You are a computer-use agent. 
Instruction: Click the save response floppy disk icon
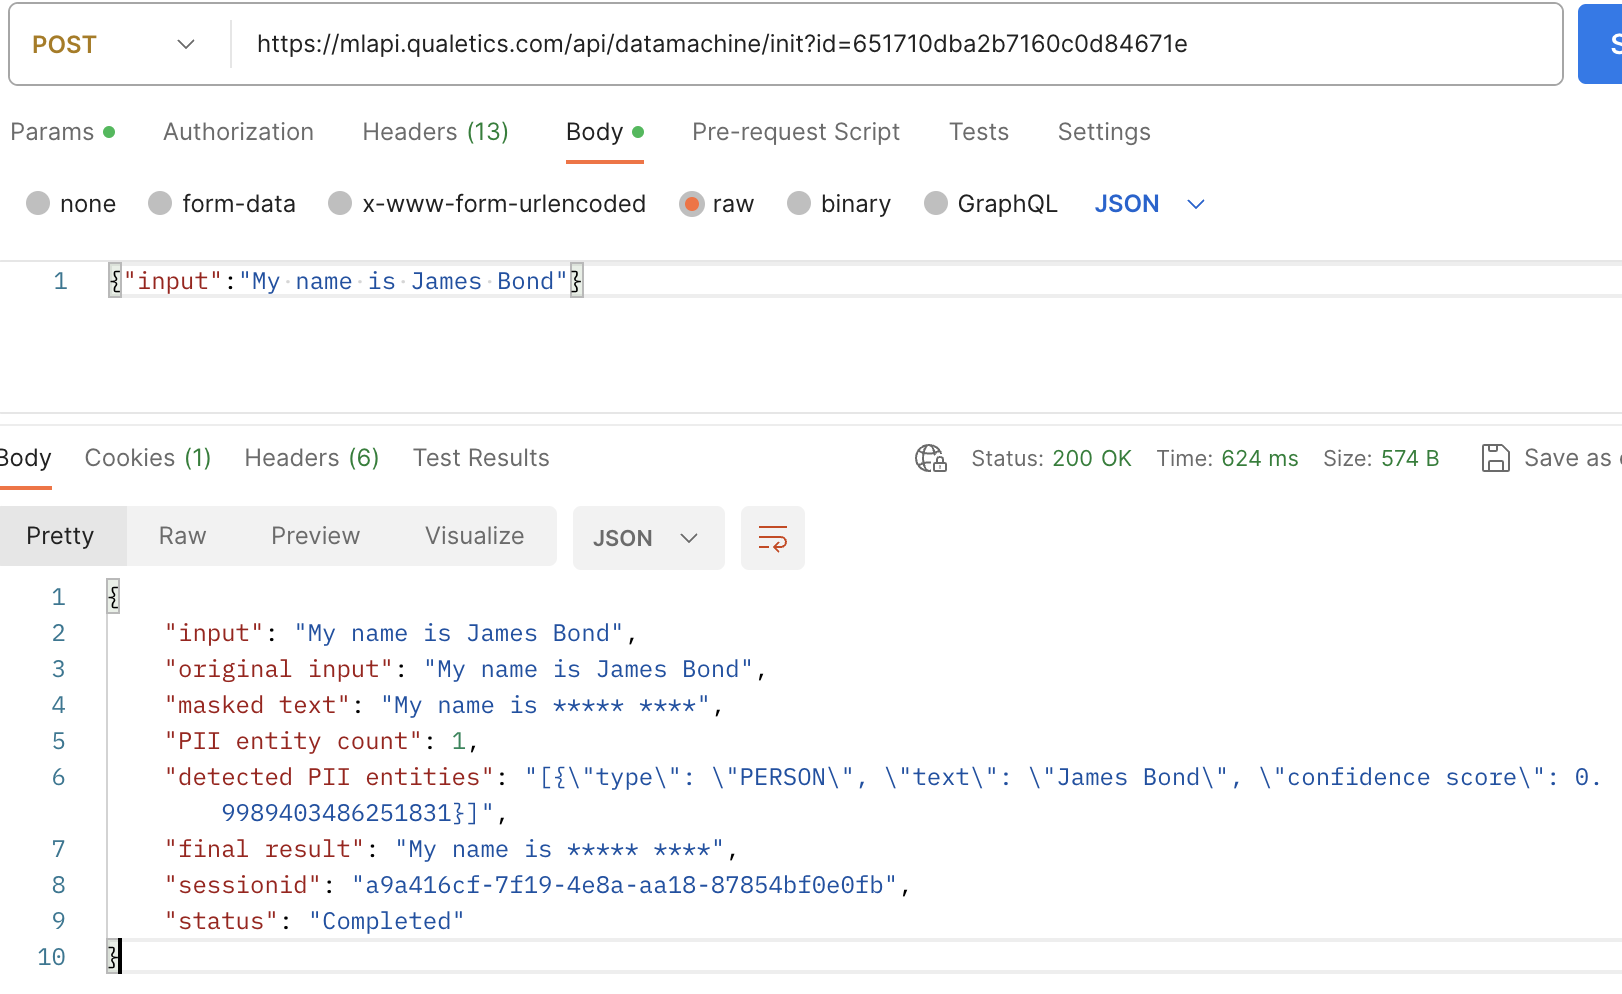1497,458
